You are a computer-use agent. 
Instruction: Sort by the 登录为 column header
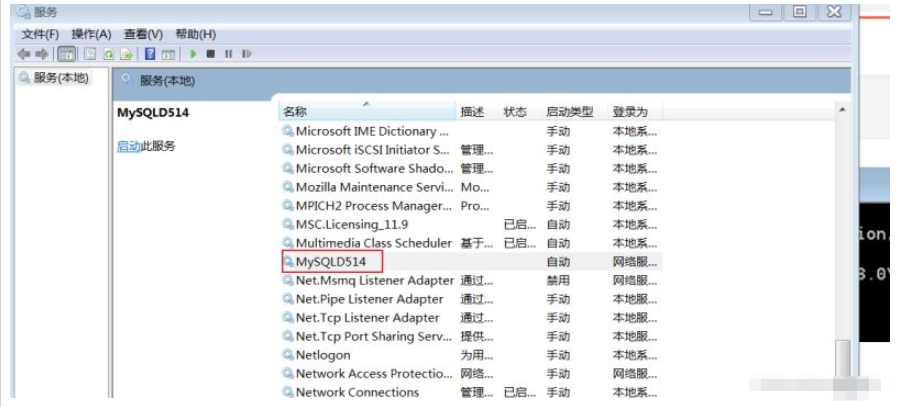(x=635, y=112)
